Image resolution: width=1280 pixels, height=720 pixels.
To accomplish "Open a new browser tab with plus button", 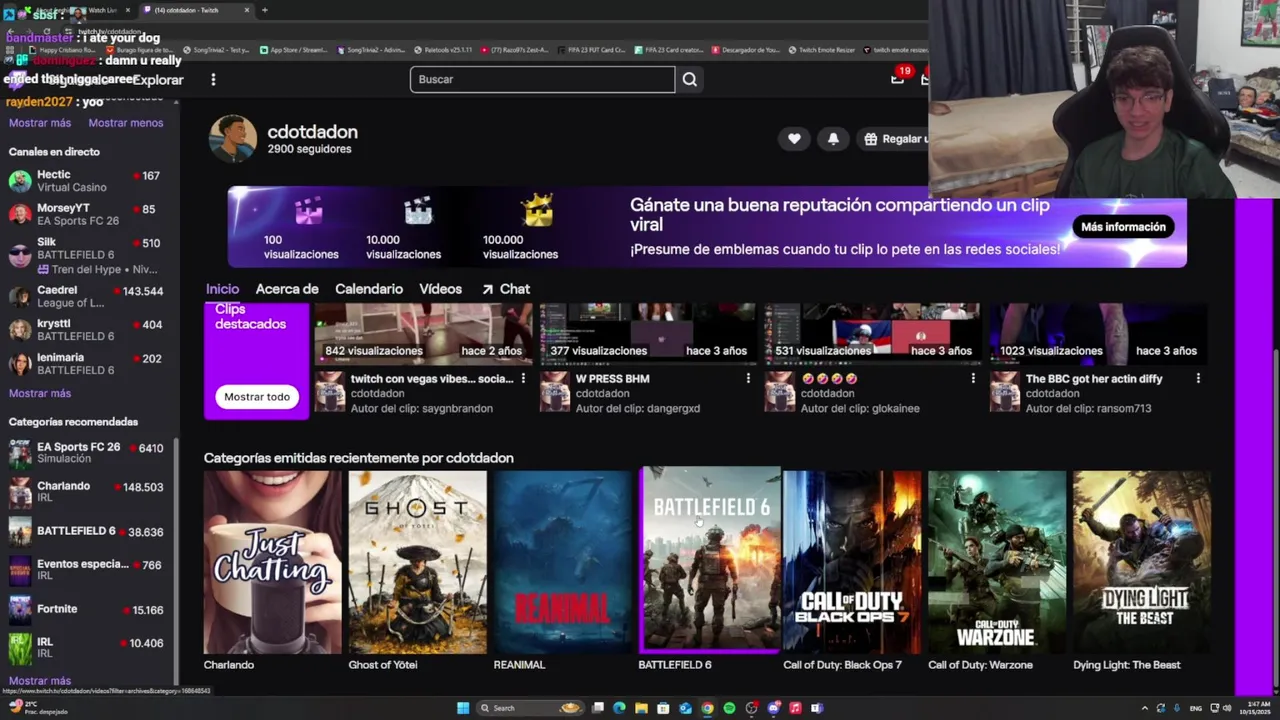I will pos(264,10).
